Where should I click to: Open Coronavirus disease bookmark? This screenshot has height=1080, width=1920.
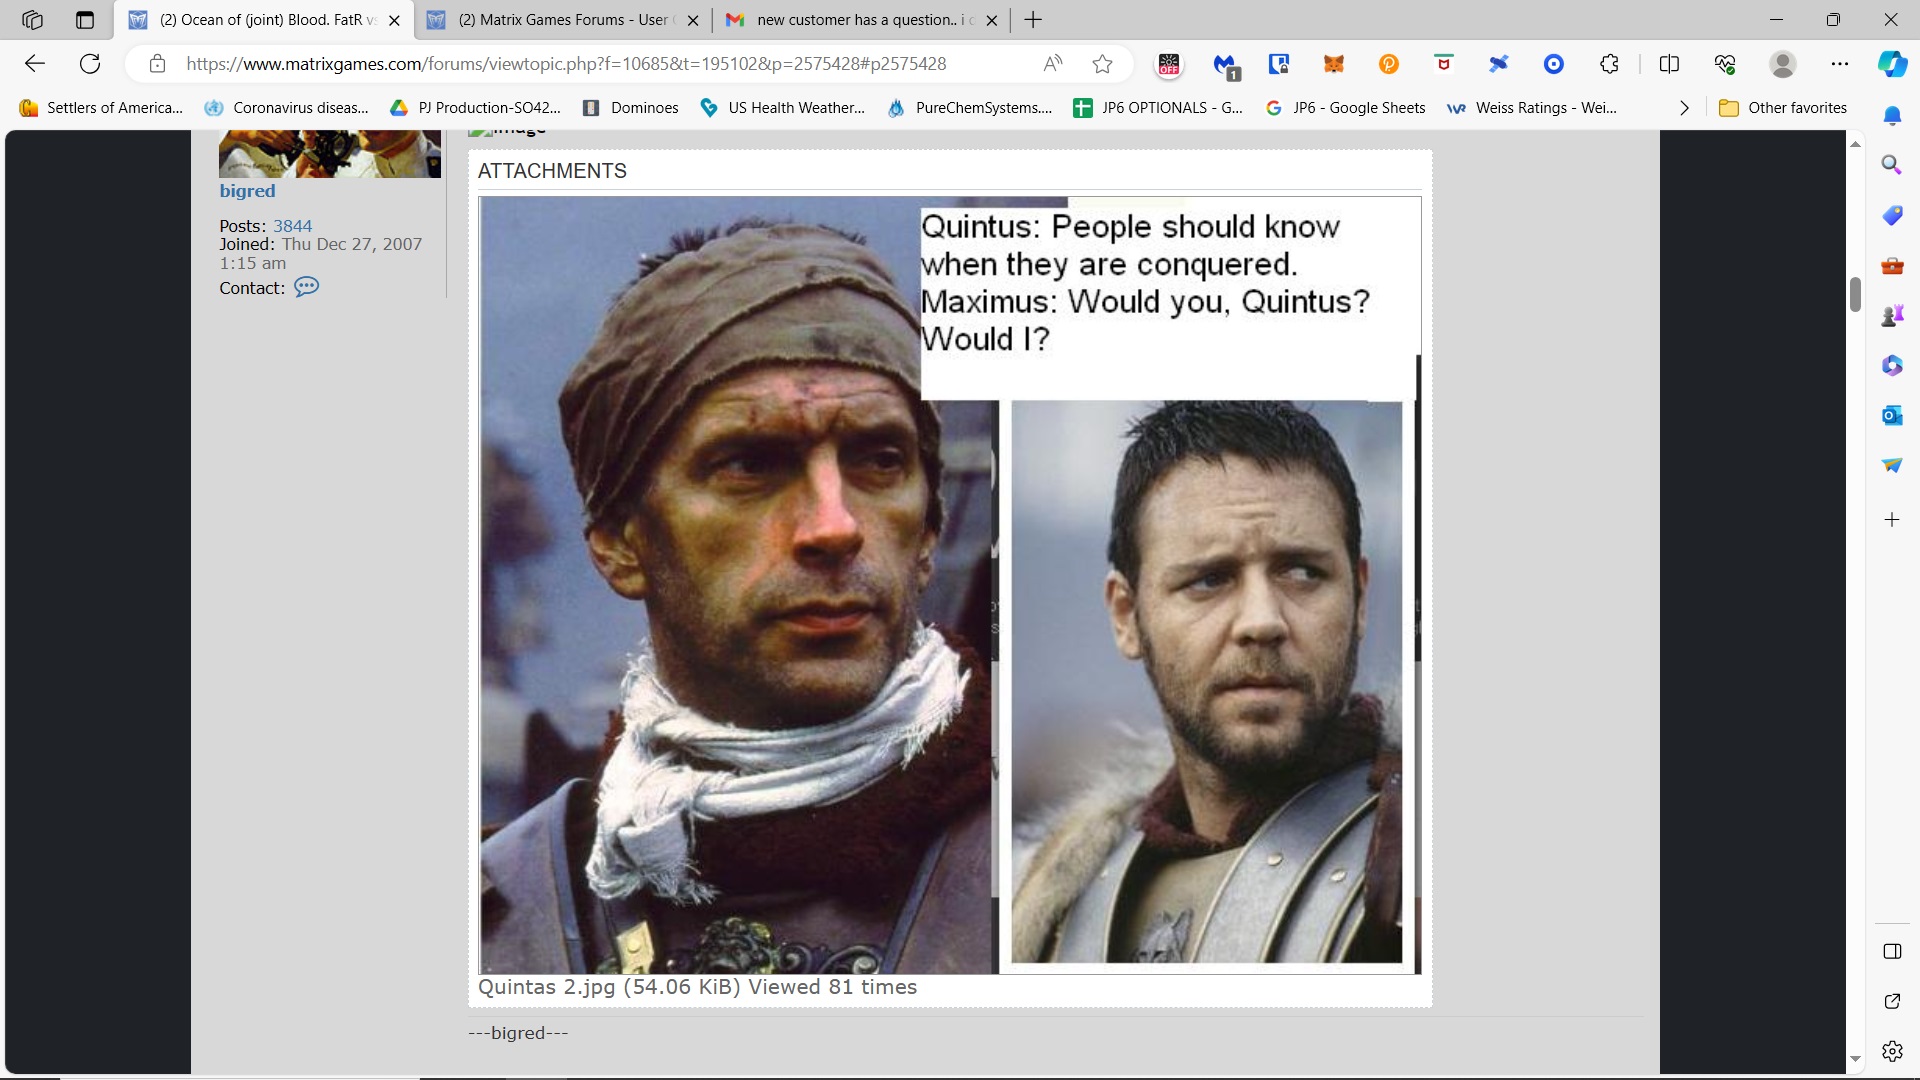click(x=286, y=108)
